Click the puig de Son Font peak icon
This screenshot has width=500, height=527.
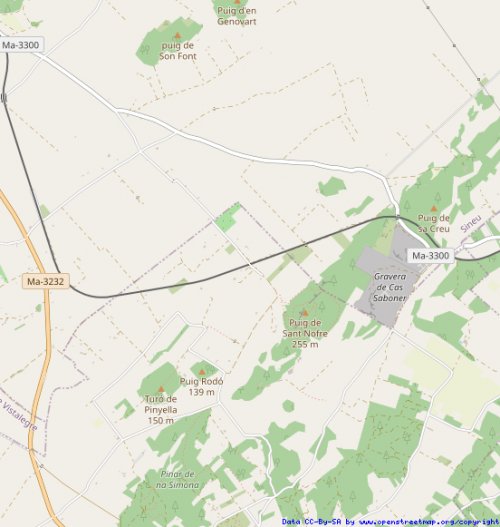(x=178, y=36)
